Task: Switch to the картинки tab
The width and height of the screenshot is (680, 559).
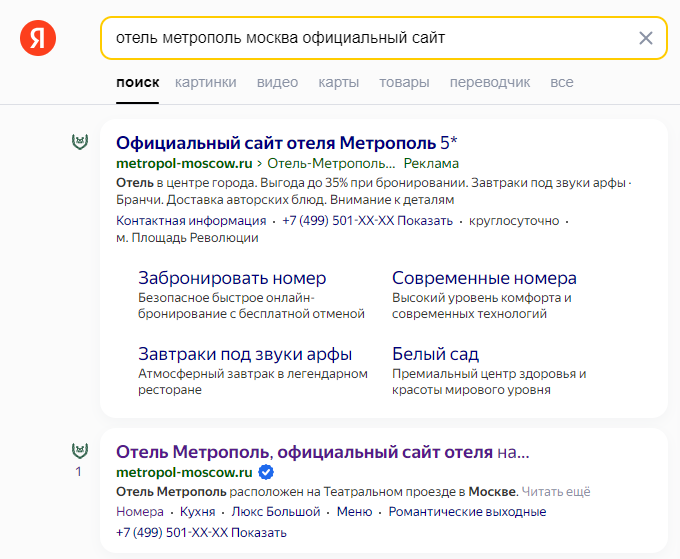Action: click(206, 82)
